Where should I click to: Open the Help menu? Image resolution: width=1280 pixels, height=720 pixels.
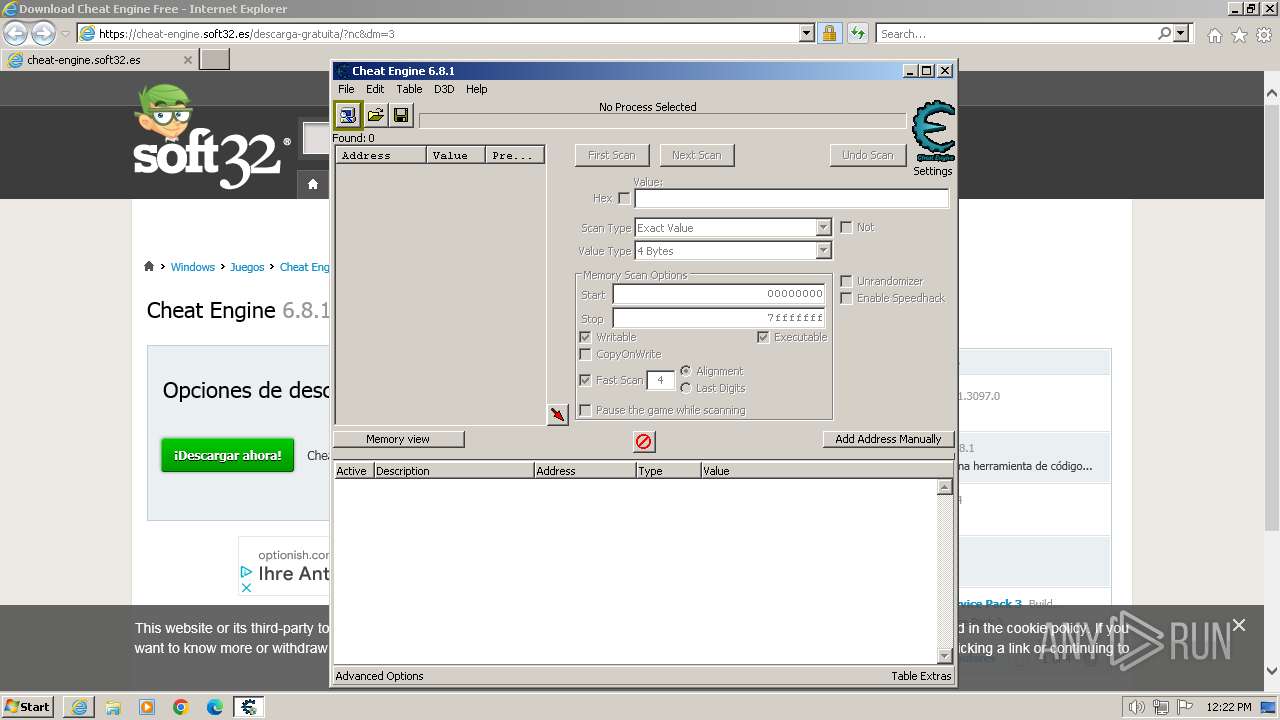point(477,89)
